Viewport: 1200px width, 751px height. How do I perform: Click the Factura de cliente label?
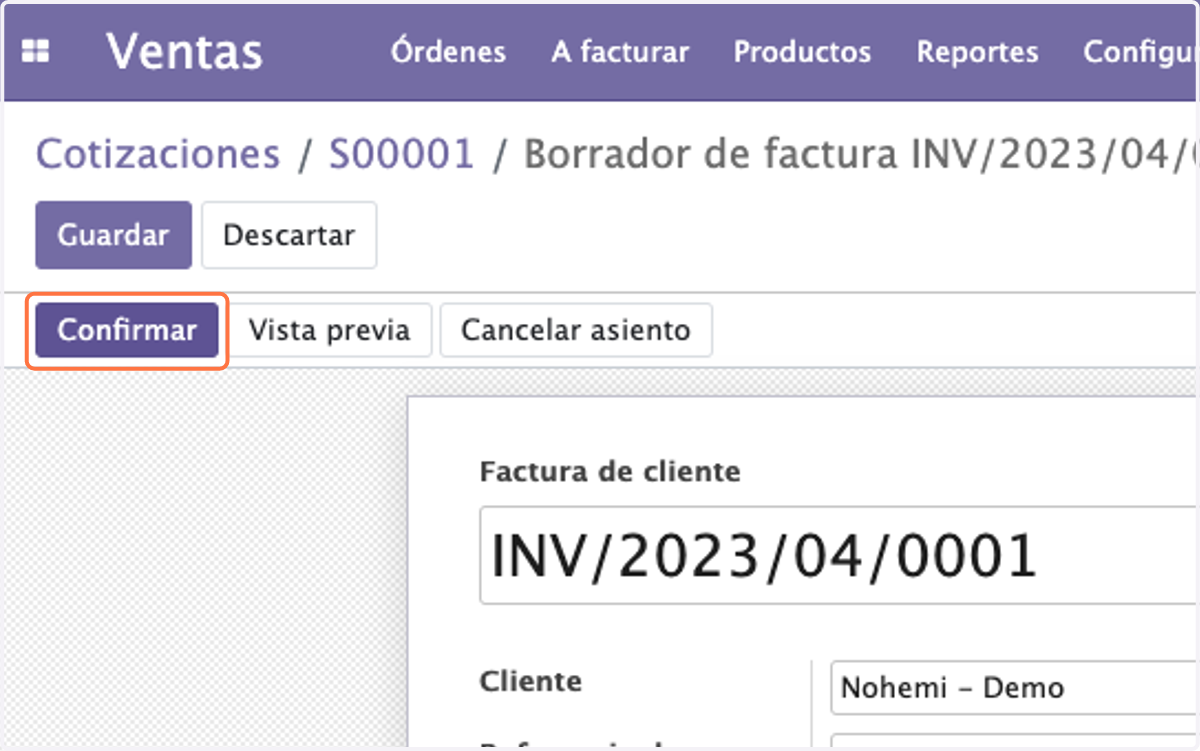point(610,471)
